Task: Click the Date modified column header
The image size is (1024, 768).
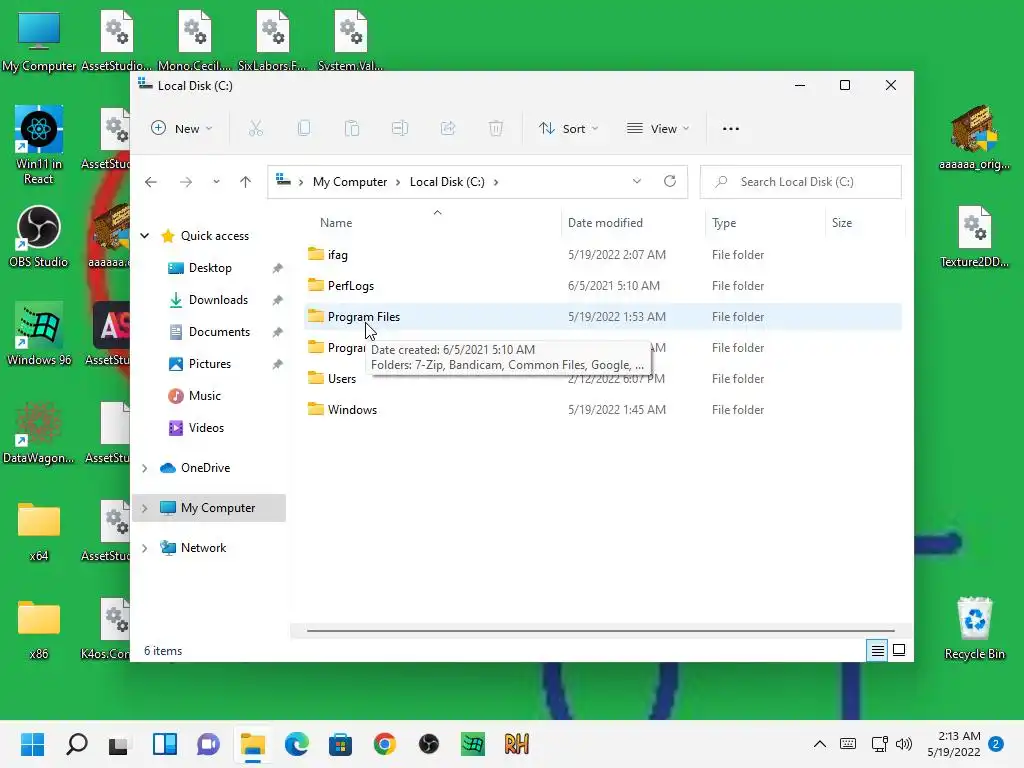Action: (x=605, y=223)
